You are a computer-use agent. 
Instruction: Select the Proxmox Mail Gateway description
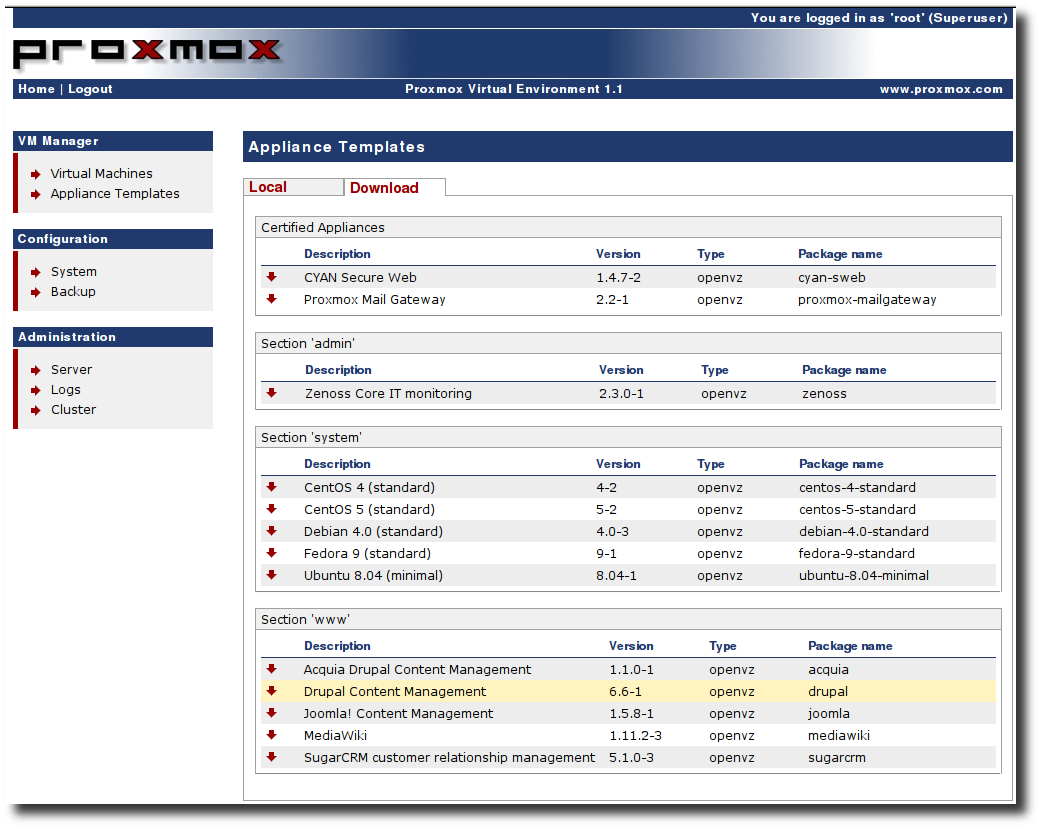point(374,299)
